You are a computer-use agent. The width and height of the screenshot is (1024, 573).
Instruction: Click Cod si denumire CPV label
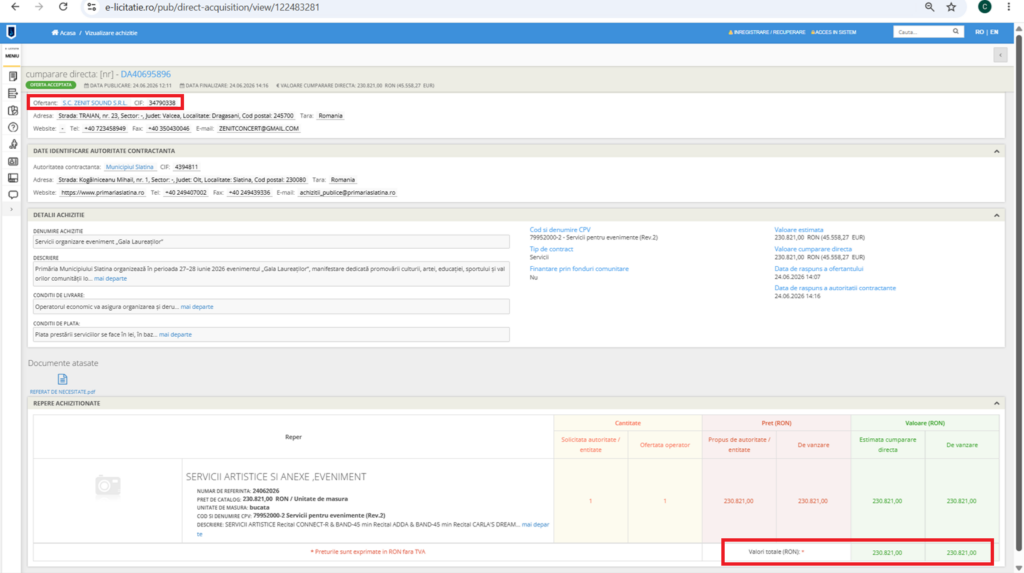click(x=560, y=230)
